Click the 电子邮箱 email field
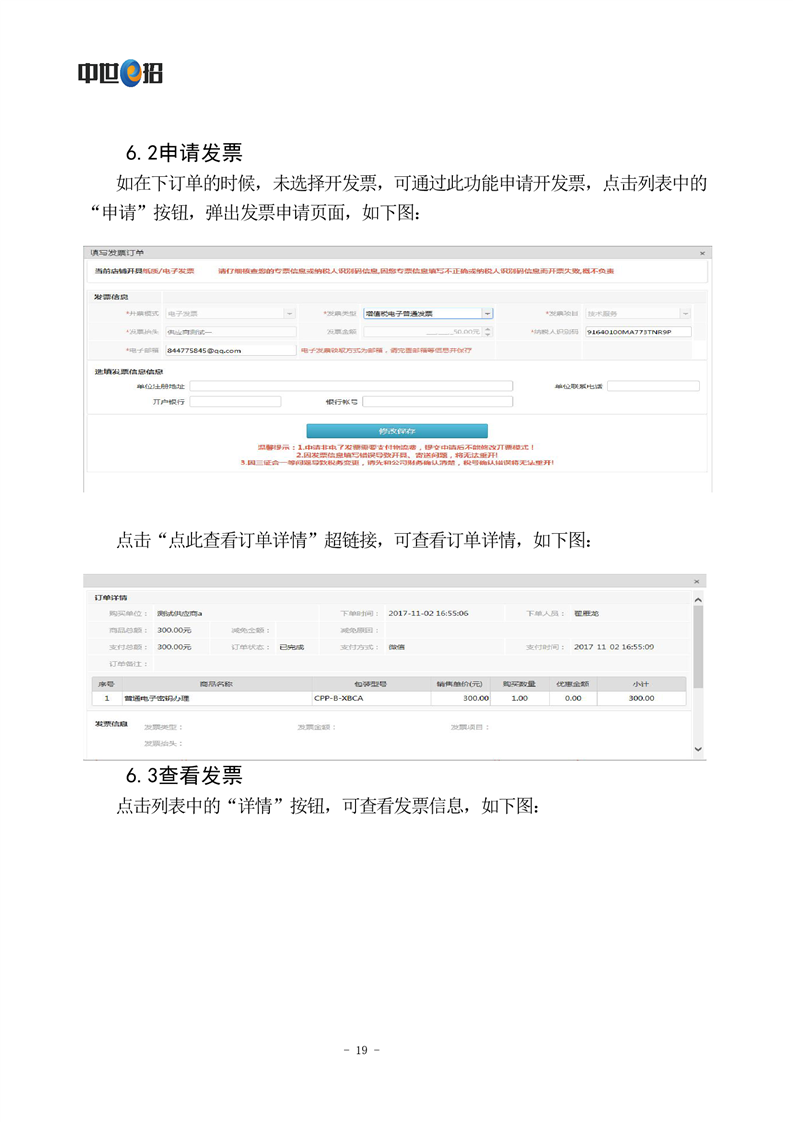Screen dimensions: 793x1122 (x=230, y=351)
